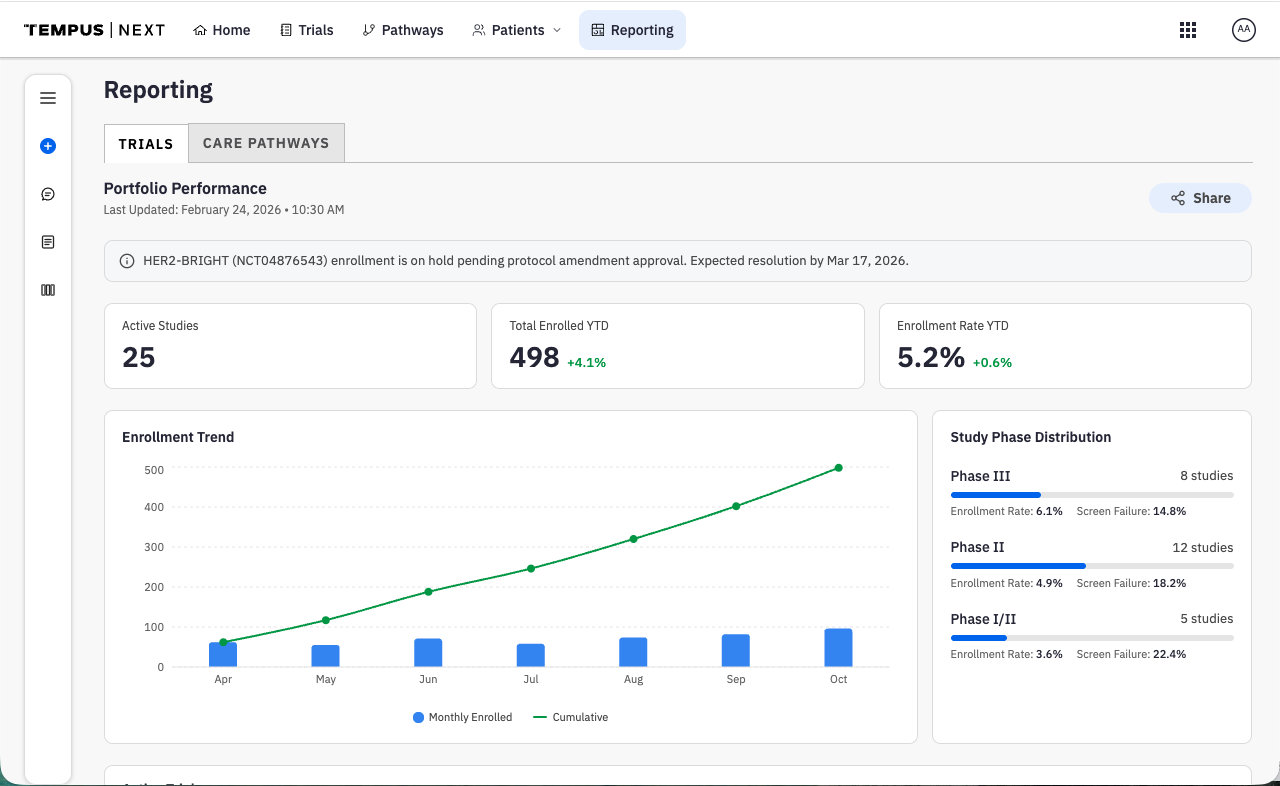Screen dimensions: 1280x786
Task: Navigate to Pathways in the top bar
Action: 403,30
